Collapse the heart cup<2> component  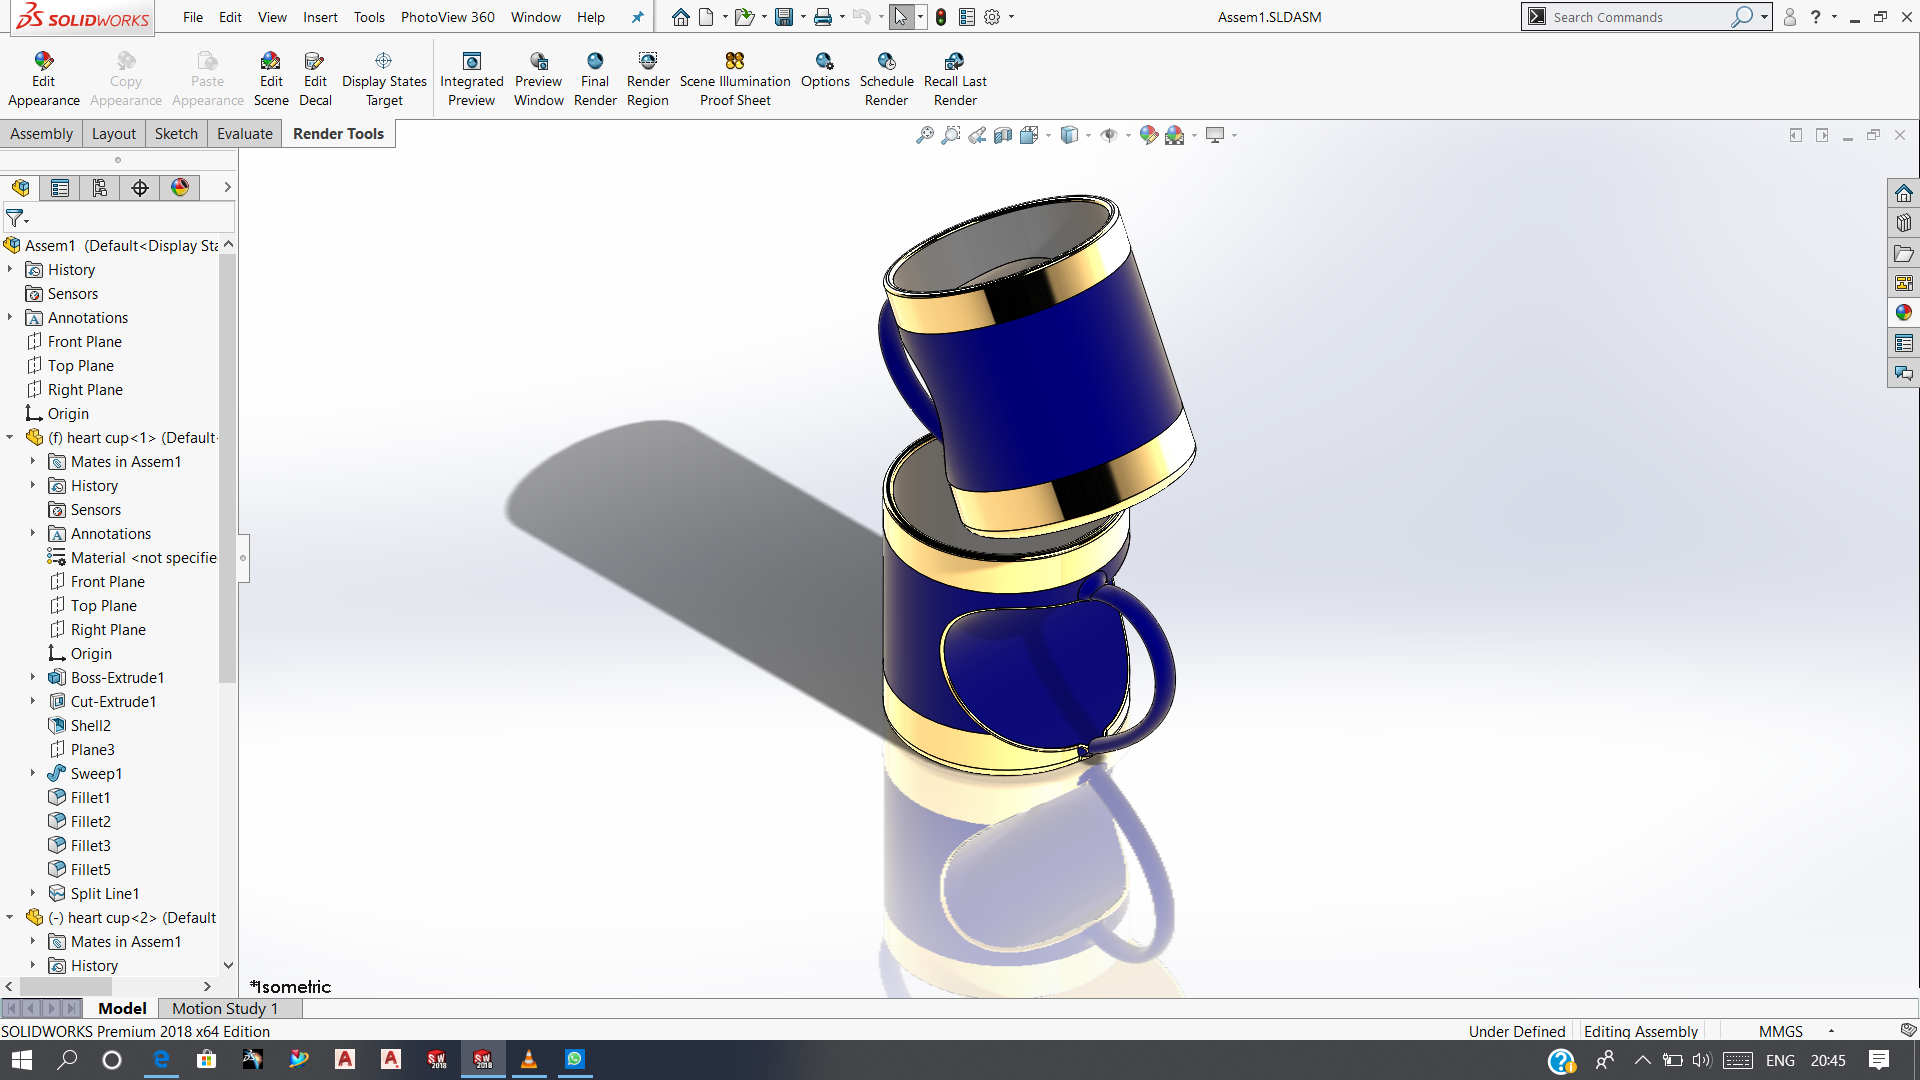click(x=10, y=917)
